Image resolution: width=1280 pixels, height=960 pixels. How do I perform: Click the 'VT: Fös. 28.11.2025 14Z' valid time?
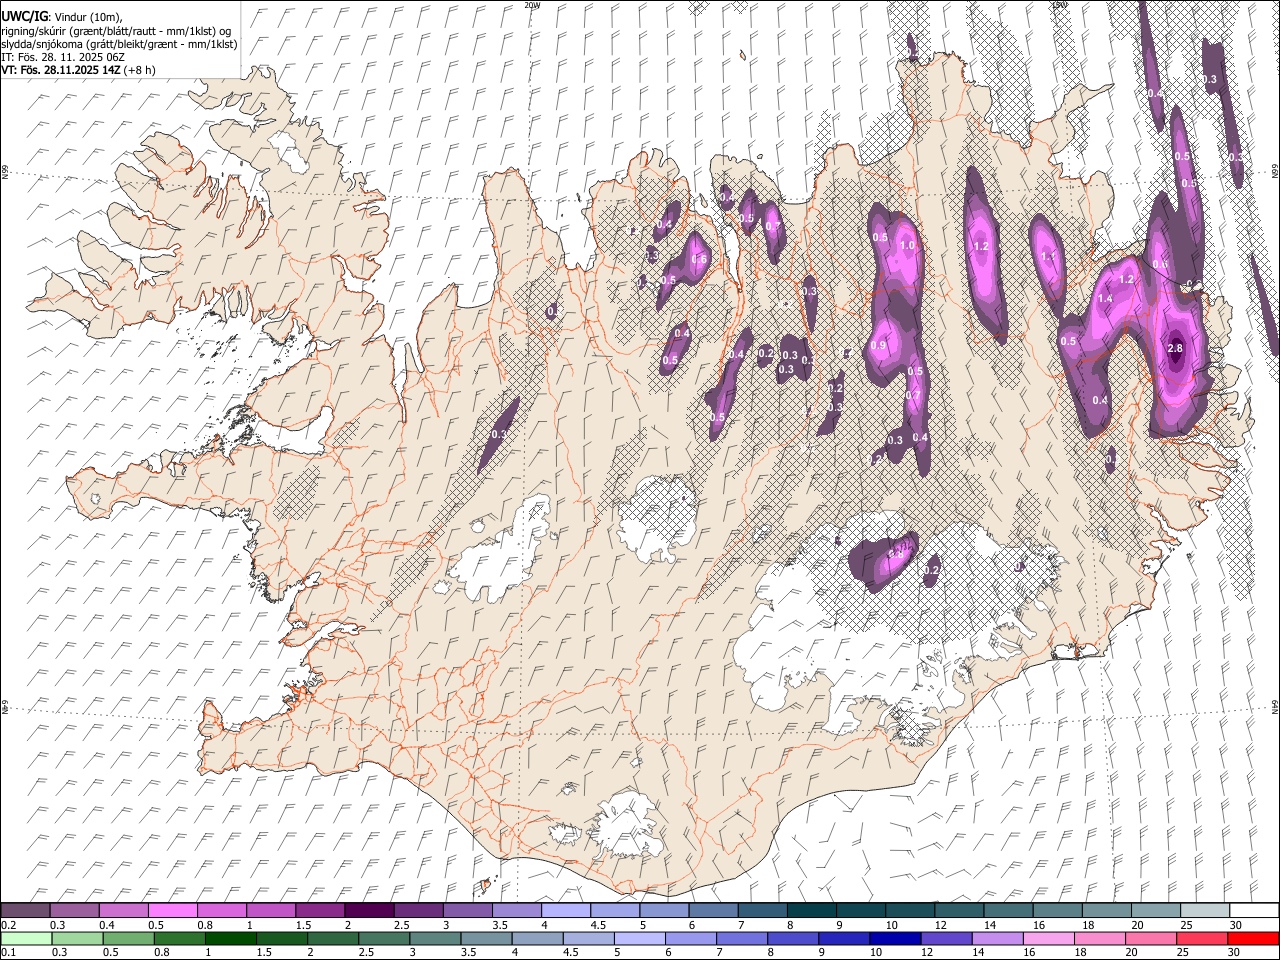coord(61,70)
